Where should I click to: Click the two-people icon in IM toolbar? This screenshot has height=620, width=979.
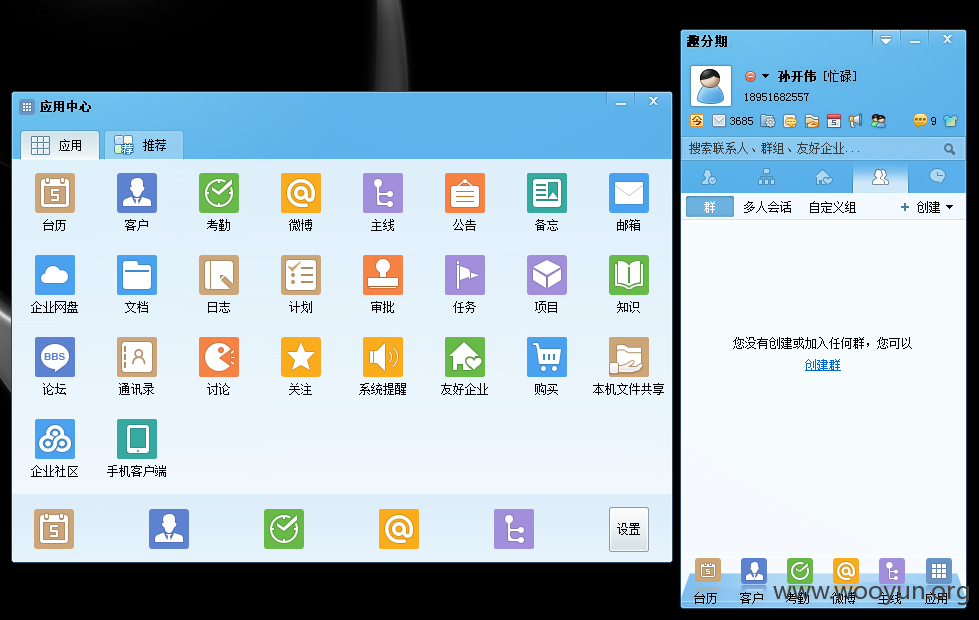(878, 121)
